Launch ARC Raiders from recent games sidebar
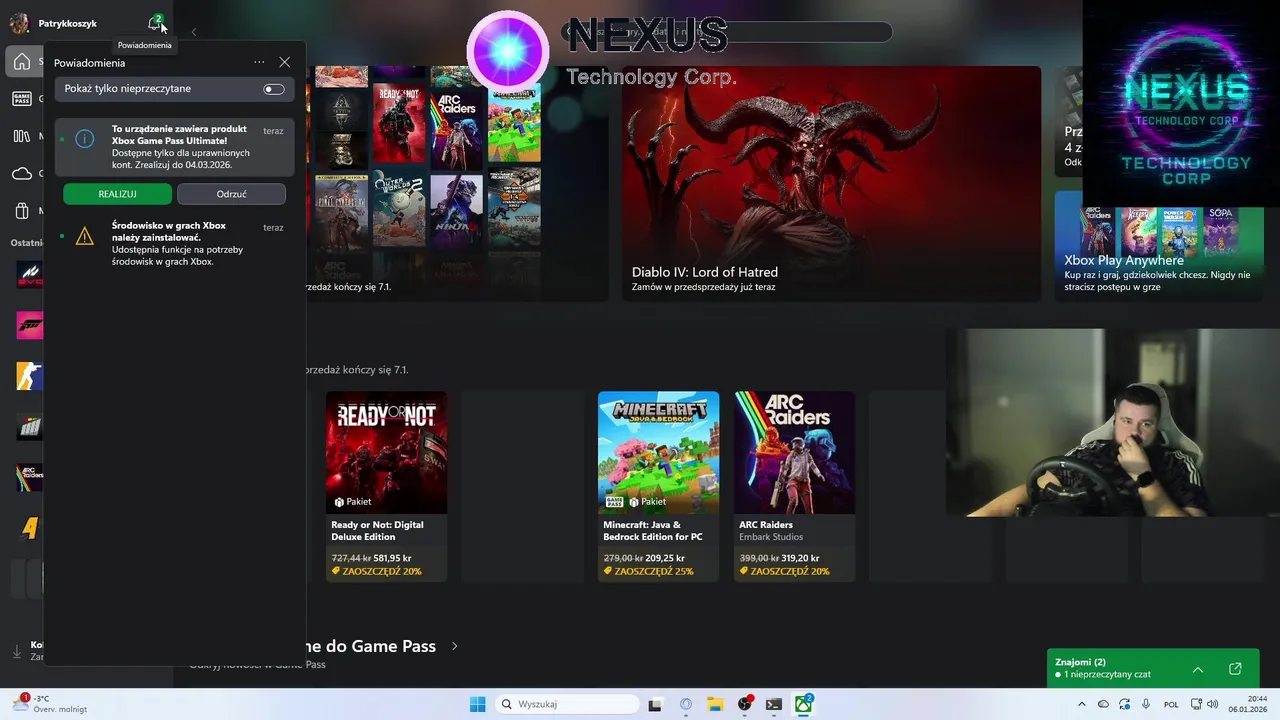The height and width of the screenshot is (720, 1280). click(29, 478)
